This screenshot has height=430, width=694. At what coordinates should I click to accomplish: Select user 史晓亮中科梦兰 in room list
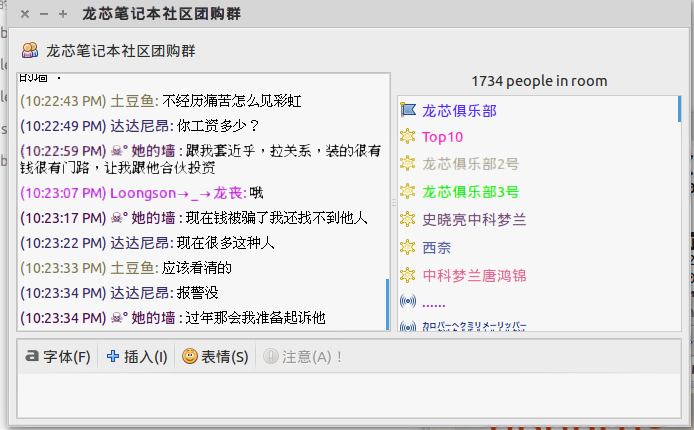pos(474,220)
